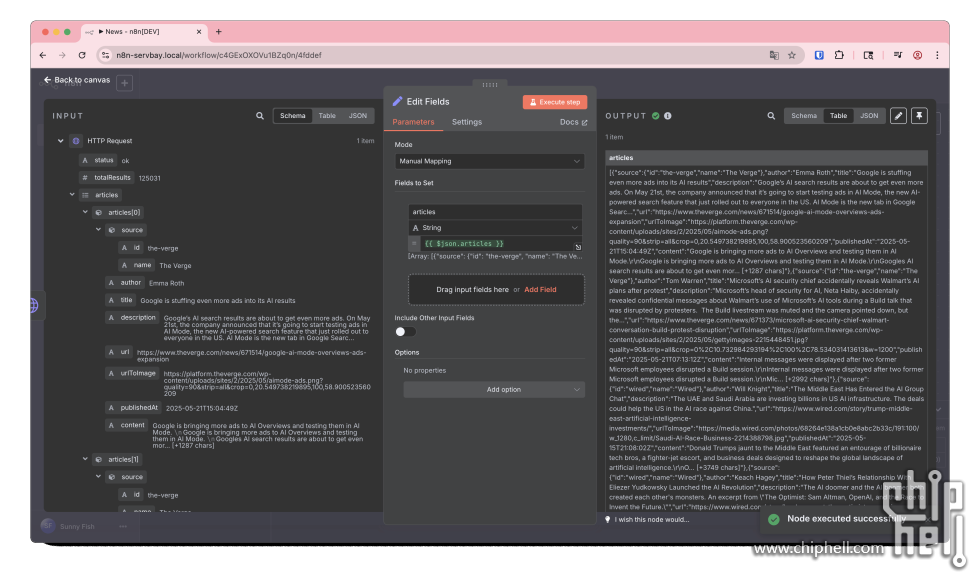The image size is (980, 583).
Task: Switch to the Settings tab
Action: (x=466, y=122)
